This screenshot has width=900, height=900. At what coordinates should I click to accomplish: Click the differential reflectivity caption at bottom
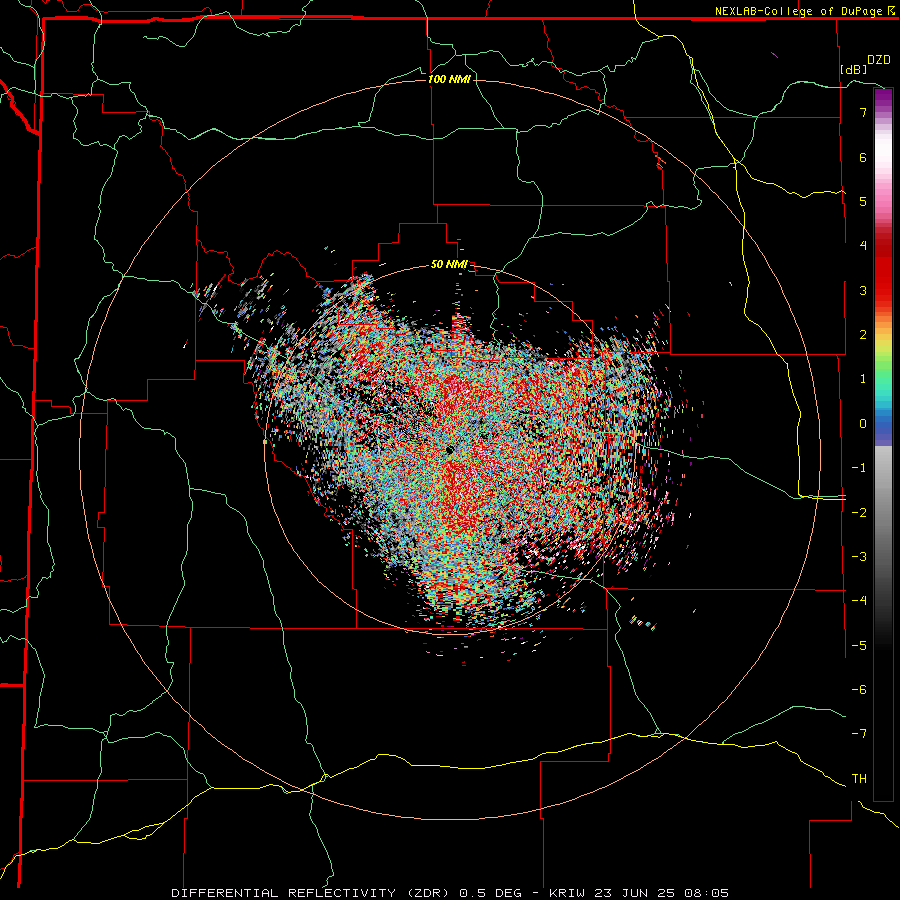tap(450, 893)
